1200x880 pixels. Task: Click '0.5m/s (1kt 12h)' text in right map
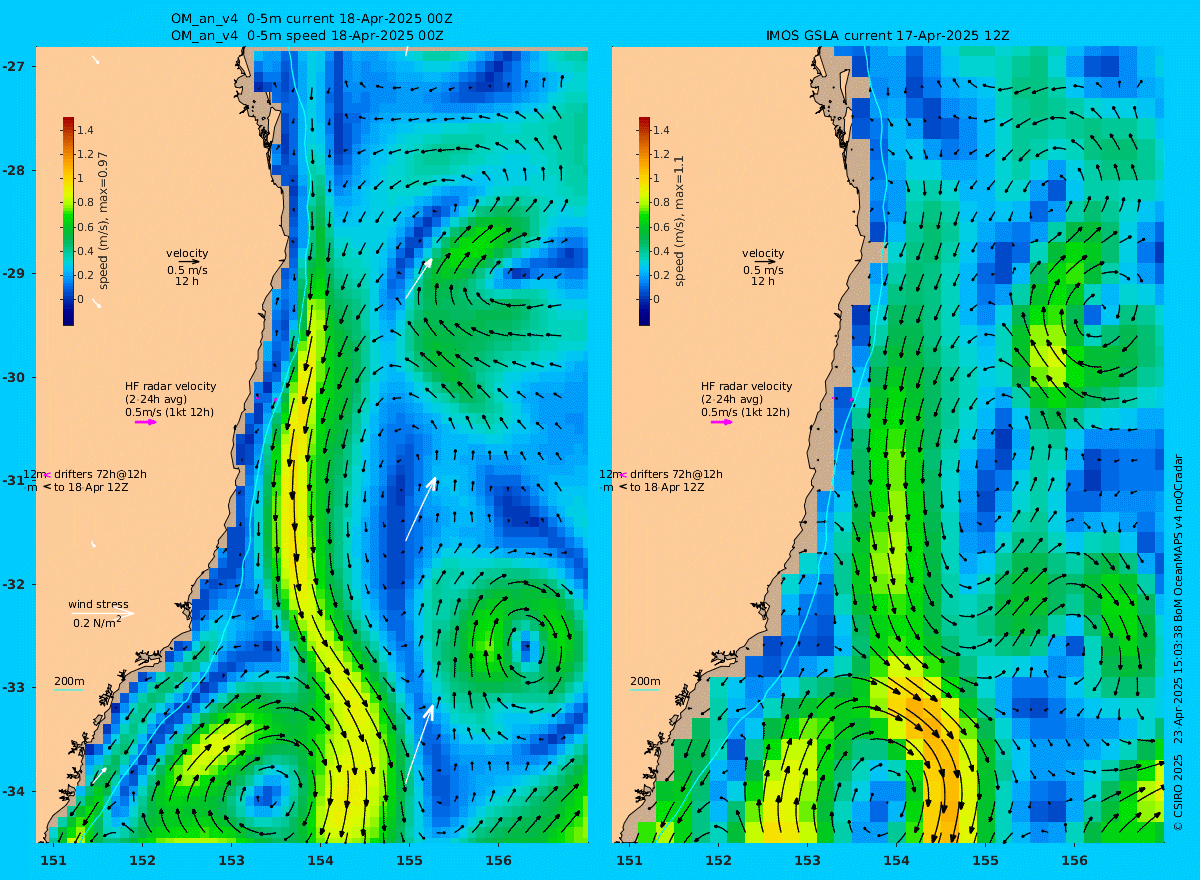(745, 412)
